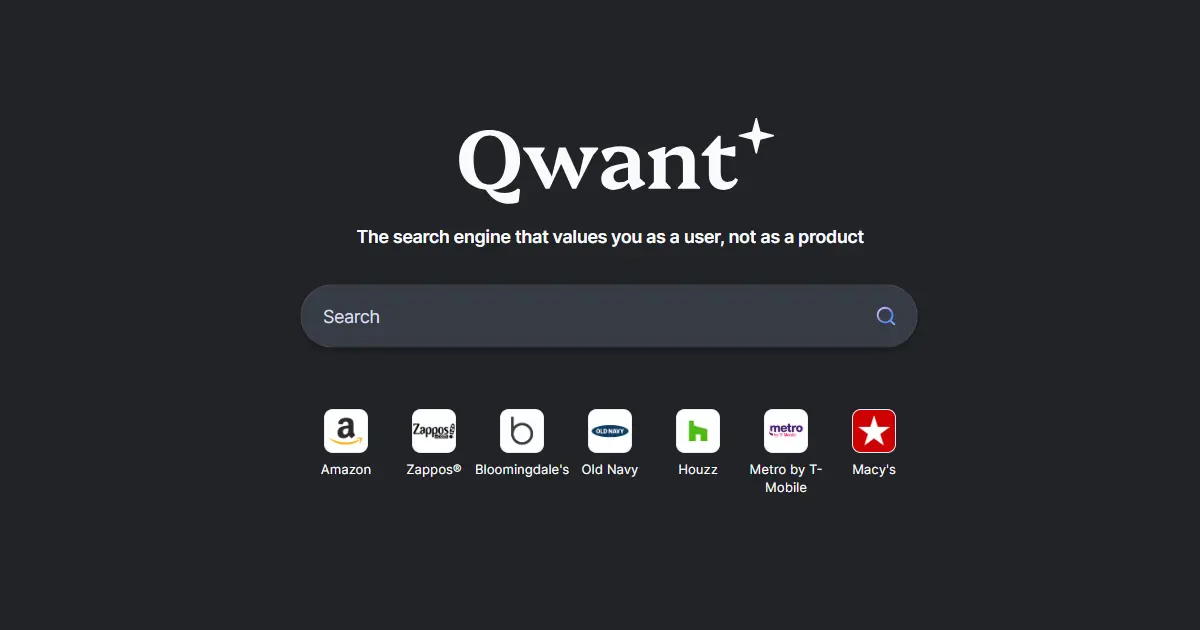Click the magnifying glass search icon
This screenshot has width=1200, height=630.
[x=885, y=316]
